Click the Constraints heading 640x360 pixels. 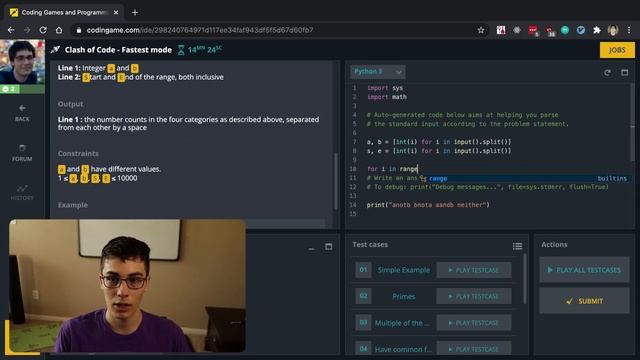tap(78, 153)
